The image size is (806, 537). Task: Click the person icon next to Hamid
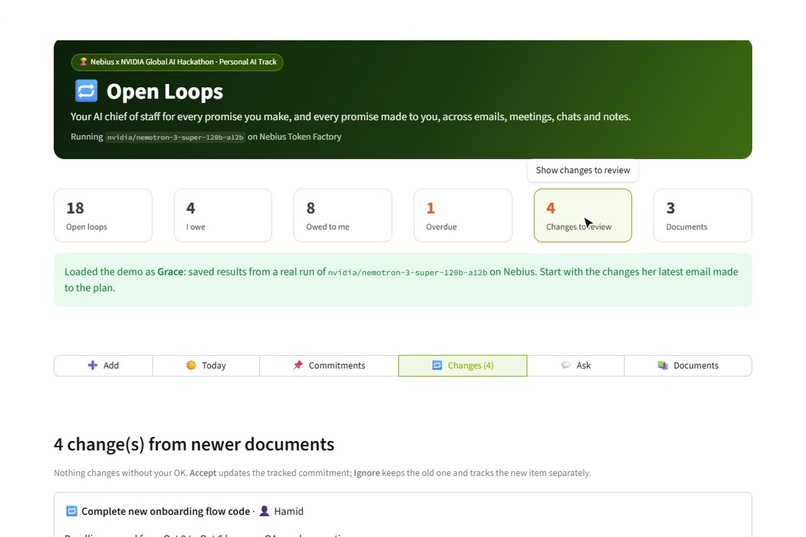pyautogui.click(x=264, y=511)
